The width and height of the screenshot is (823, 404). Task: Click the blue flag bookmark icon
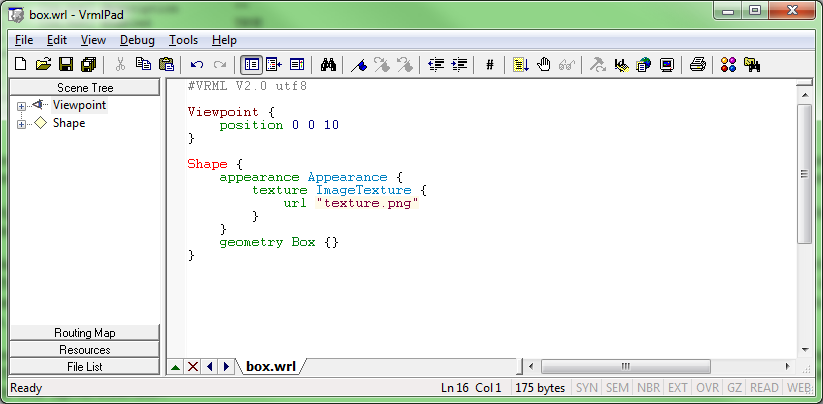(x=359, y=65)
